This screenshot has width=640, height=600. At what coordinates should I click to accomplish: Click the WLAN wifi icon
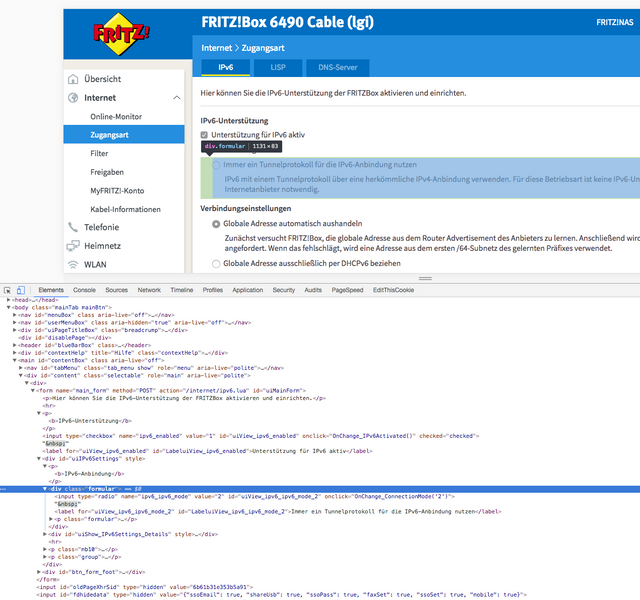click(x=73, y=265)
